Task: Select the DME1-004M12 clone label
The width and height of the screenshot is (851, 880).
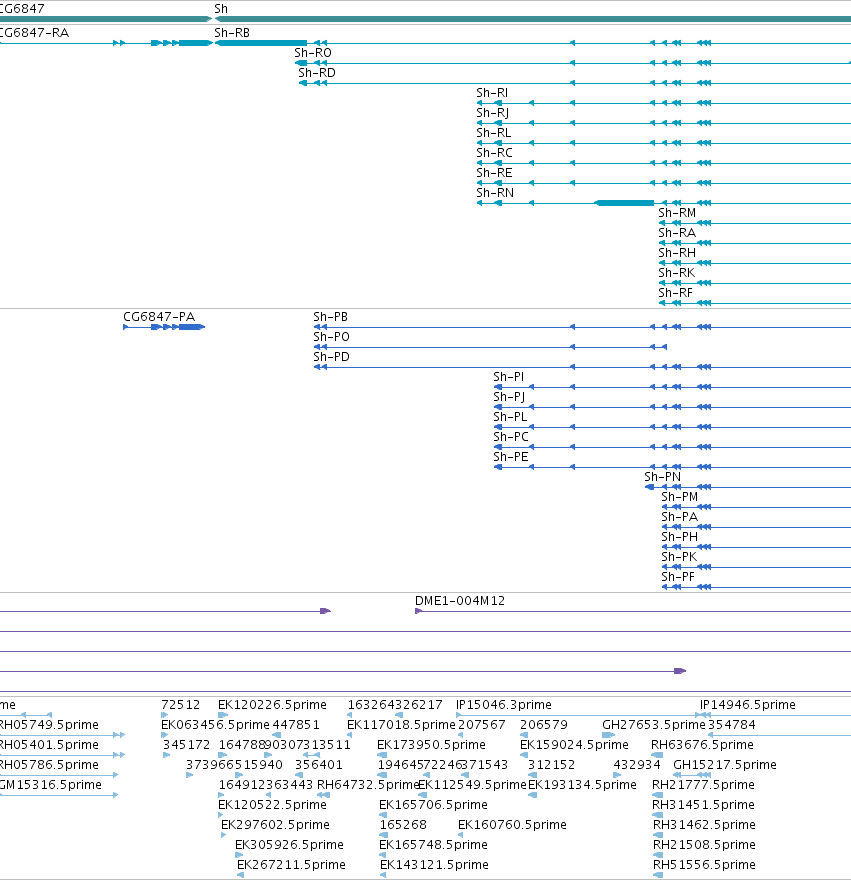Action: click(460, 601)
